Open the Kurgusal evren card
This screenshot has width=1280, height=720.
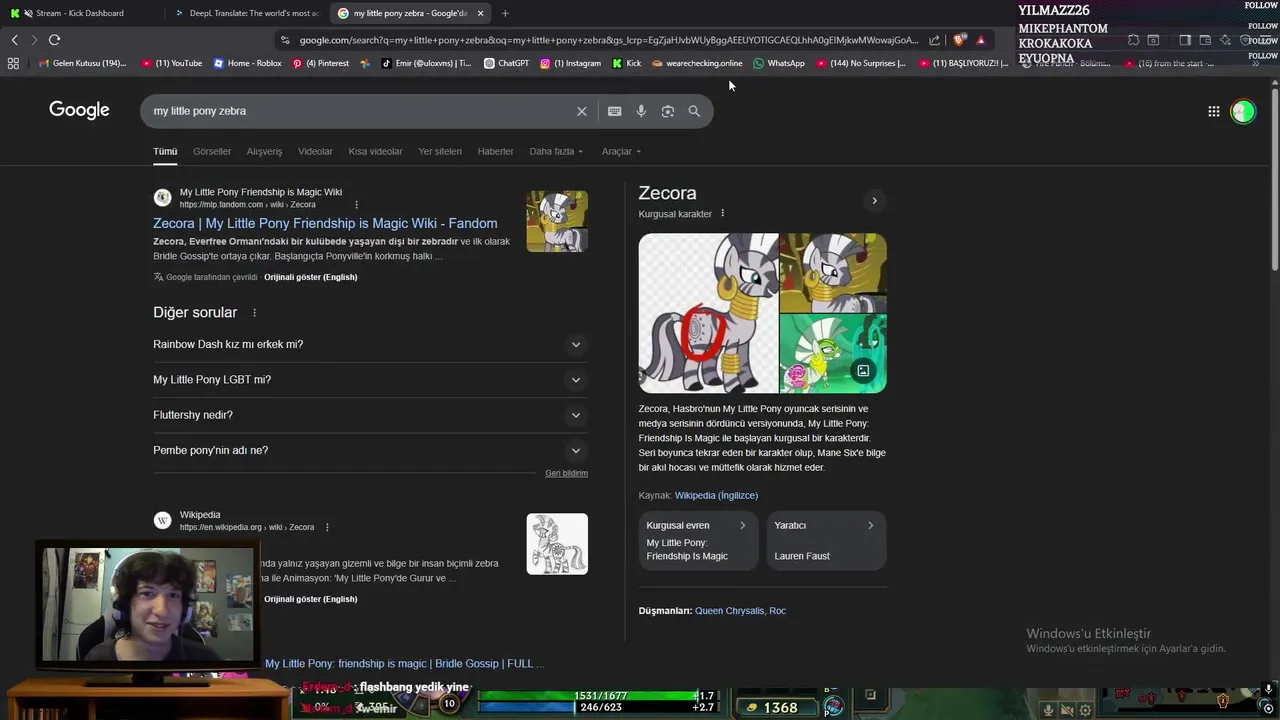[698, 540]
